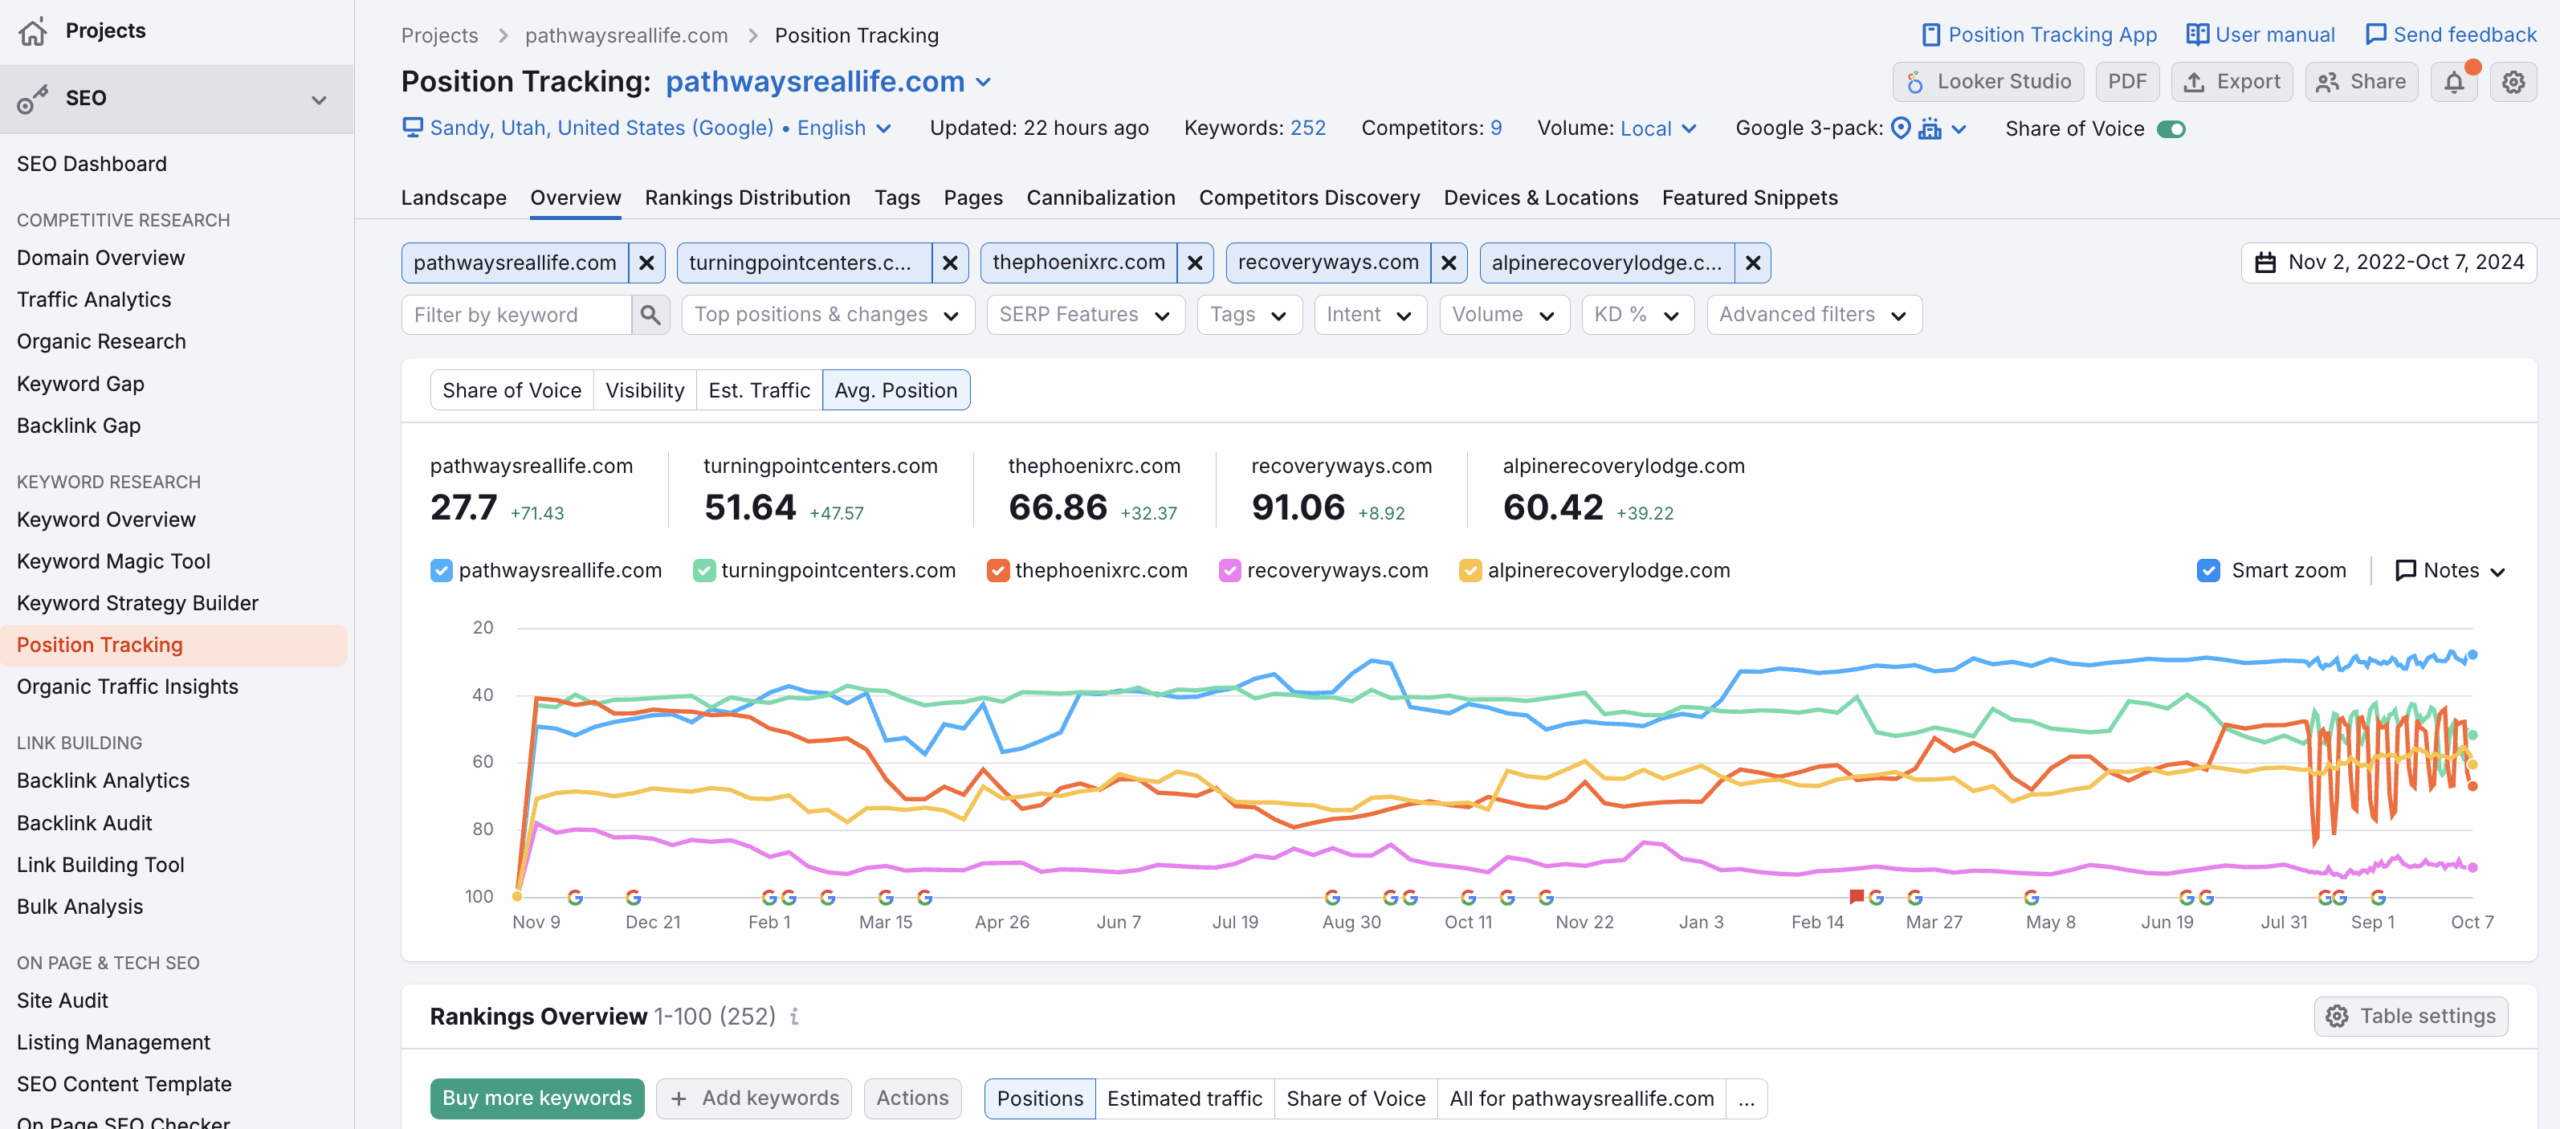Click the keyword filter search magnifier icon
2560x1129 pixels.
(x=650, y=315)
